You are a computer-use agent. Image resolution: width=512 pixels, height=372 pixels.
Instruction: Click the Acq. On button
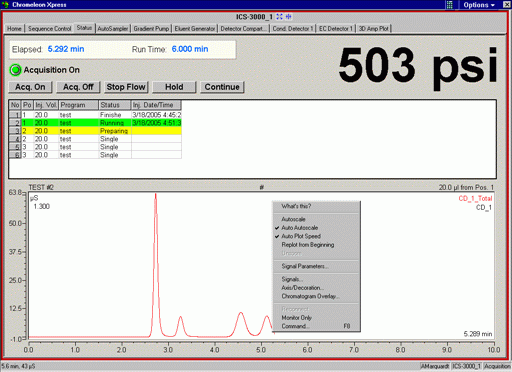coord(30,87)
